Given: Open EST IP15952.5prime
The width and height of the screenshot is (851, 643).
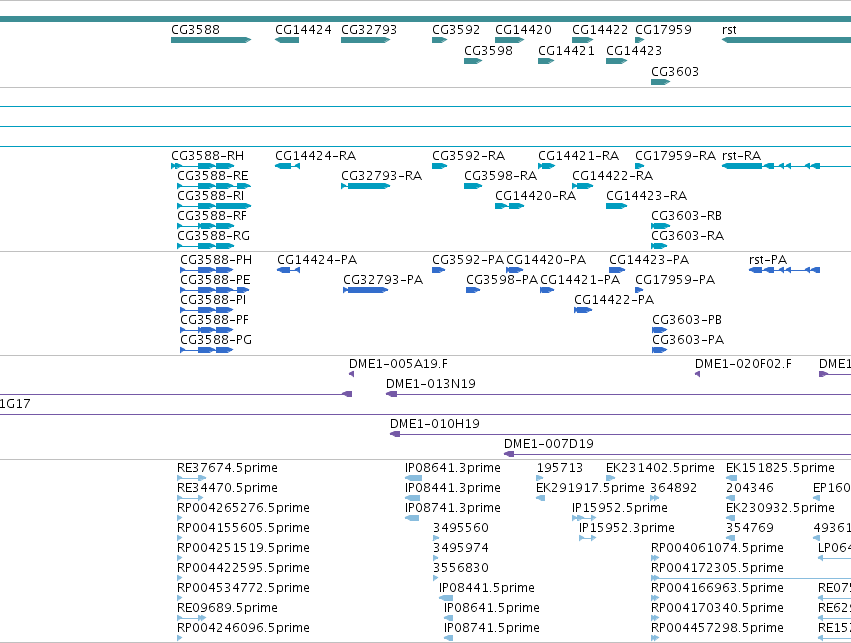Looking at the screenshot, I should click(x=619, y=508).
